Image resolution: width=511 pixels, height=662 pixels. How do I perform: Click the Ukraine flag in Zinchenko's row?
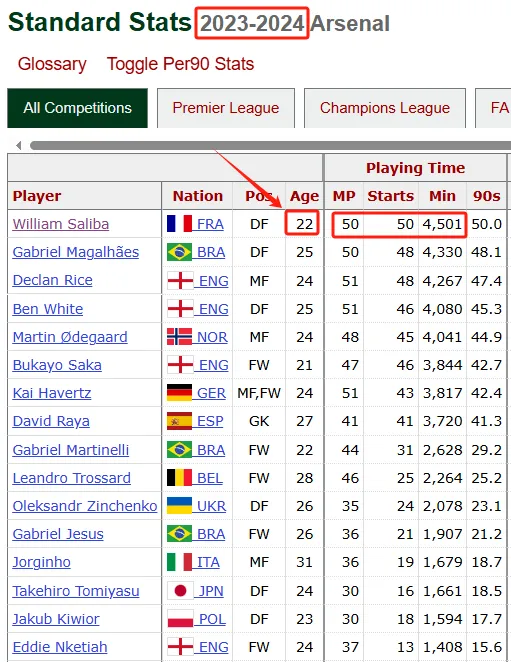click(179, 506)
